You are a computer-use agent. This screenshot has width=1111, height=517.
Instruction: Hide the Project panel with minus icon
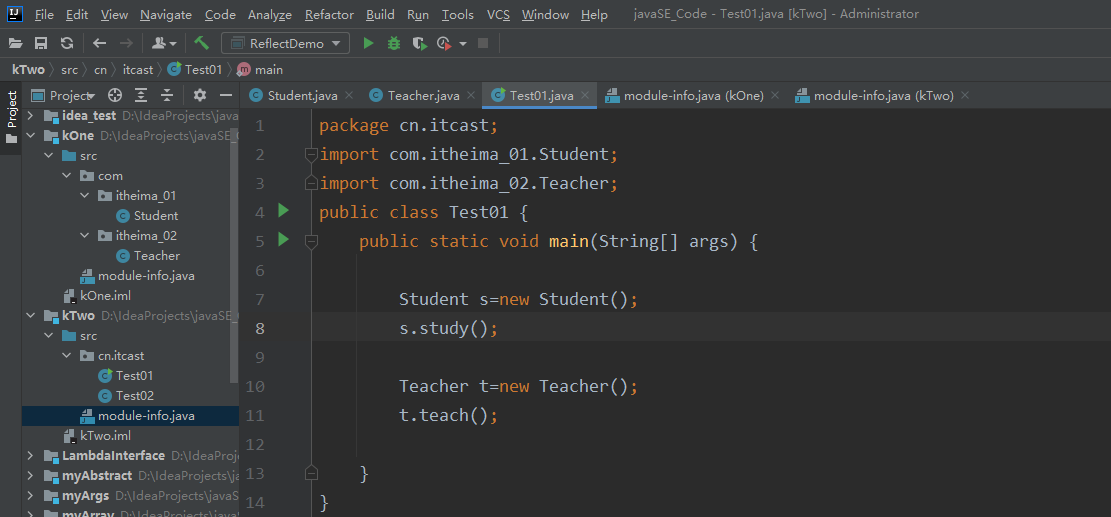[226, 95]
